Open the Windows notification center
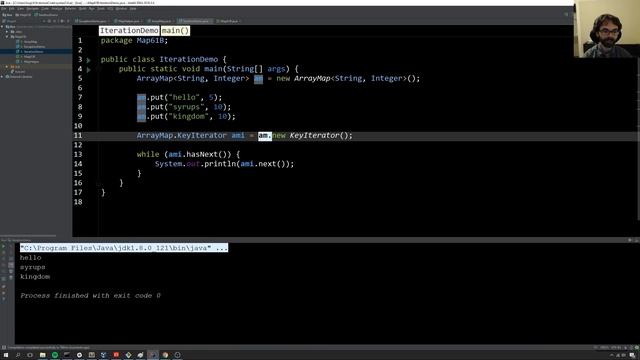 click(x=632, y=356)
